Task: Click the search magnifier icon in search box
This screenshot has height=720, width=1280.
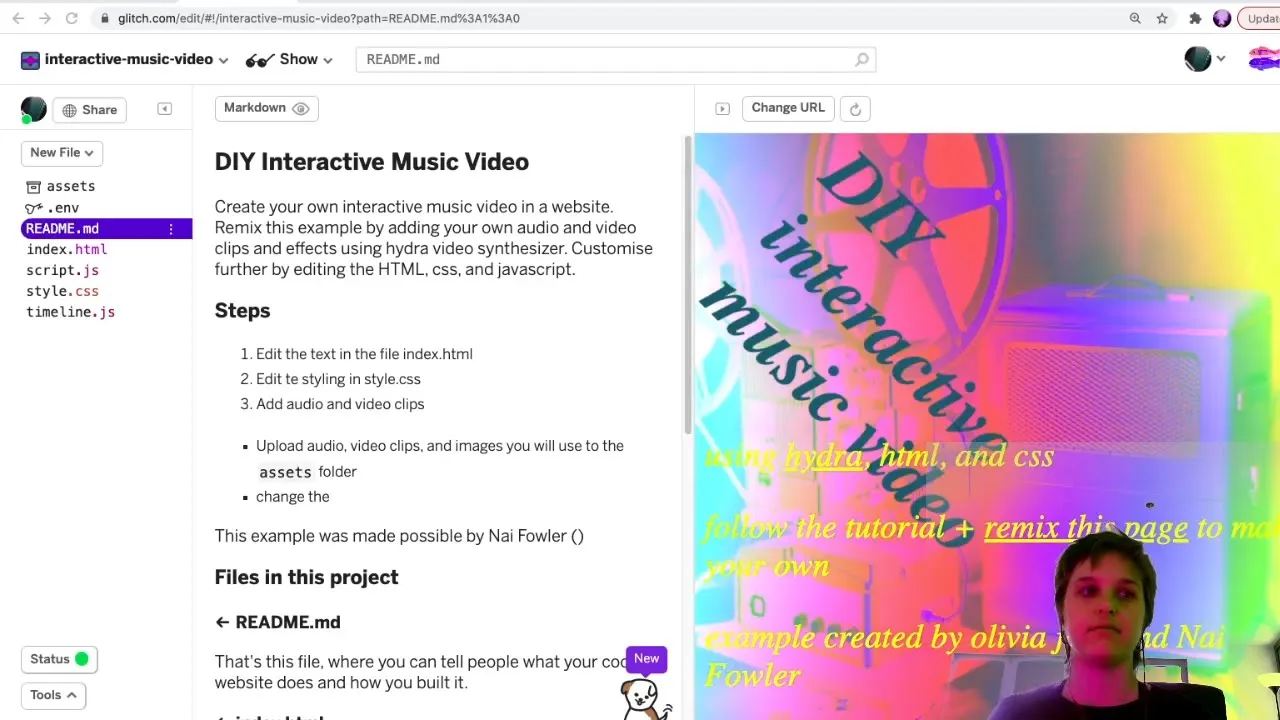Action: click(x=862, y=60)
